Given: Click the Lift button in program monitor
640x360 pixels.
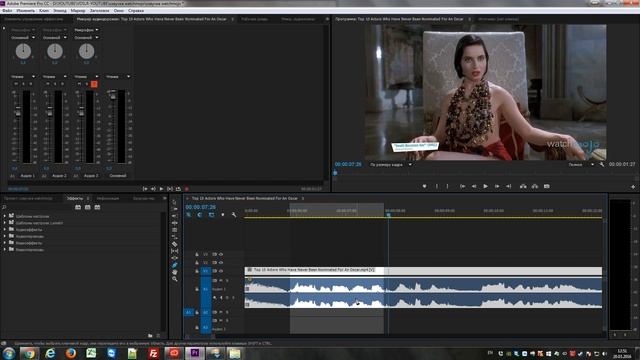Looking at the screenshot, I should coord(523,186).
